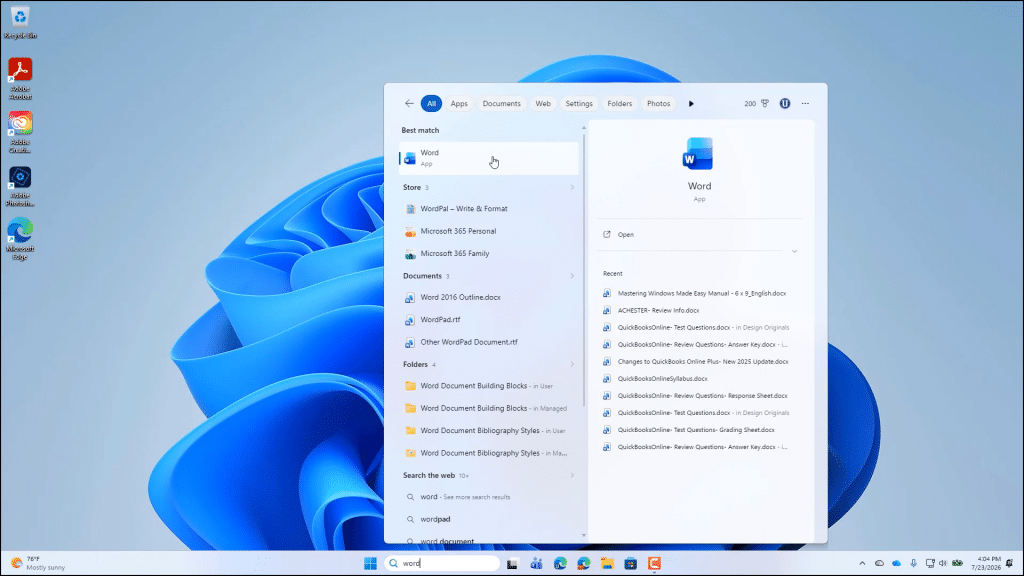The width and height of the screenshot is (1024, 576).
Task: Open the clock showing 4:04 PM
Action: tap(985, 563)
